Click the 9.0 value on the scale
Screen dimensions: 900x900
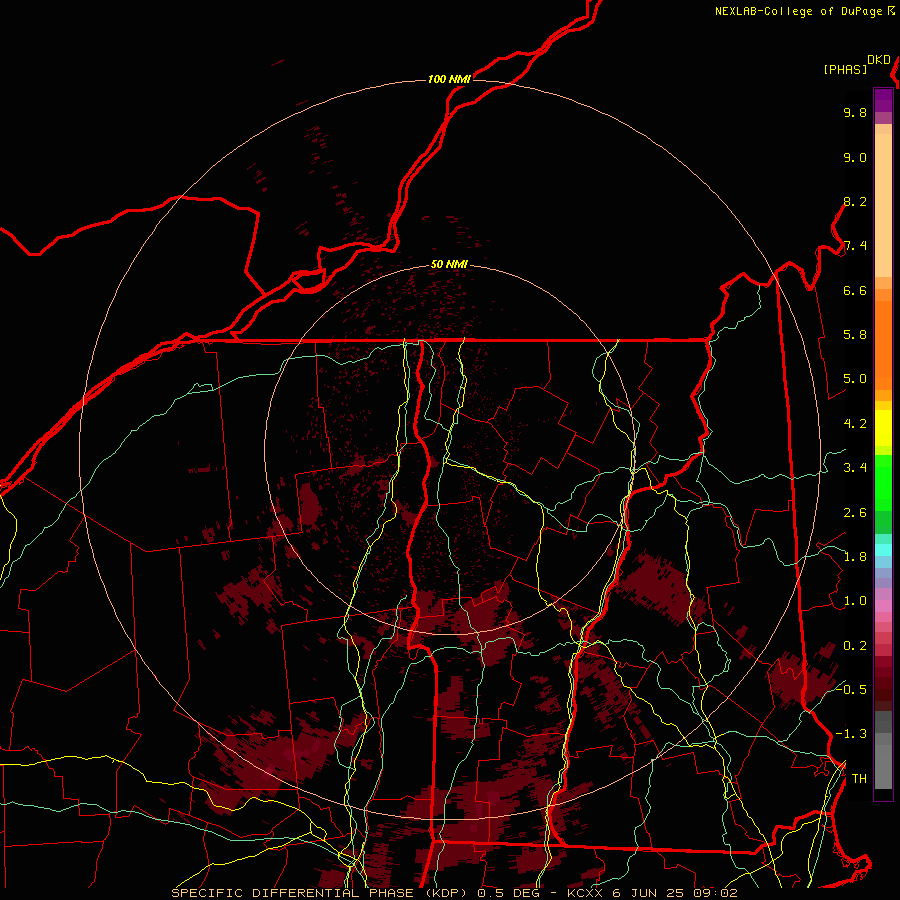pos(855,157)
